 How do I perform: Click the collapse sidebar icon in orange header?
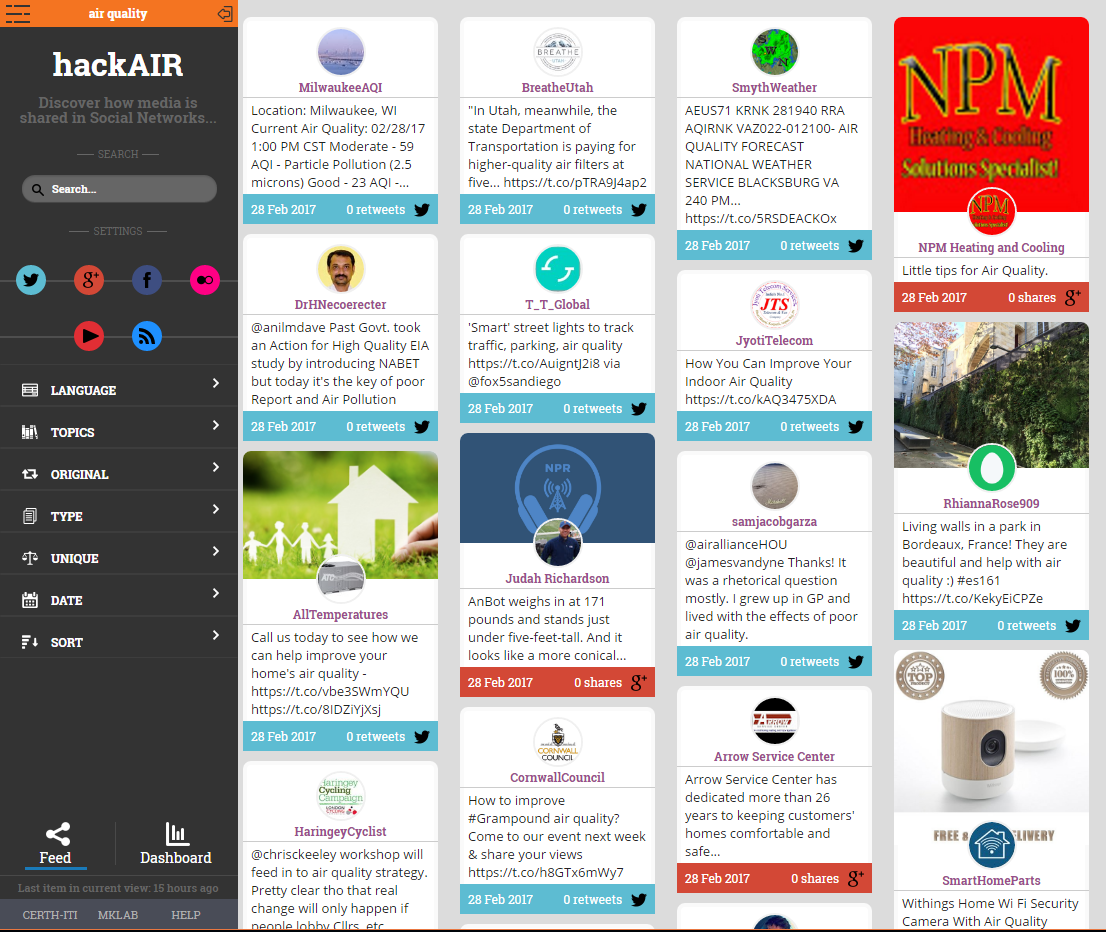coord(225,13)
